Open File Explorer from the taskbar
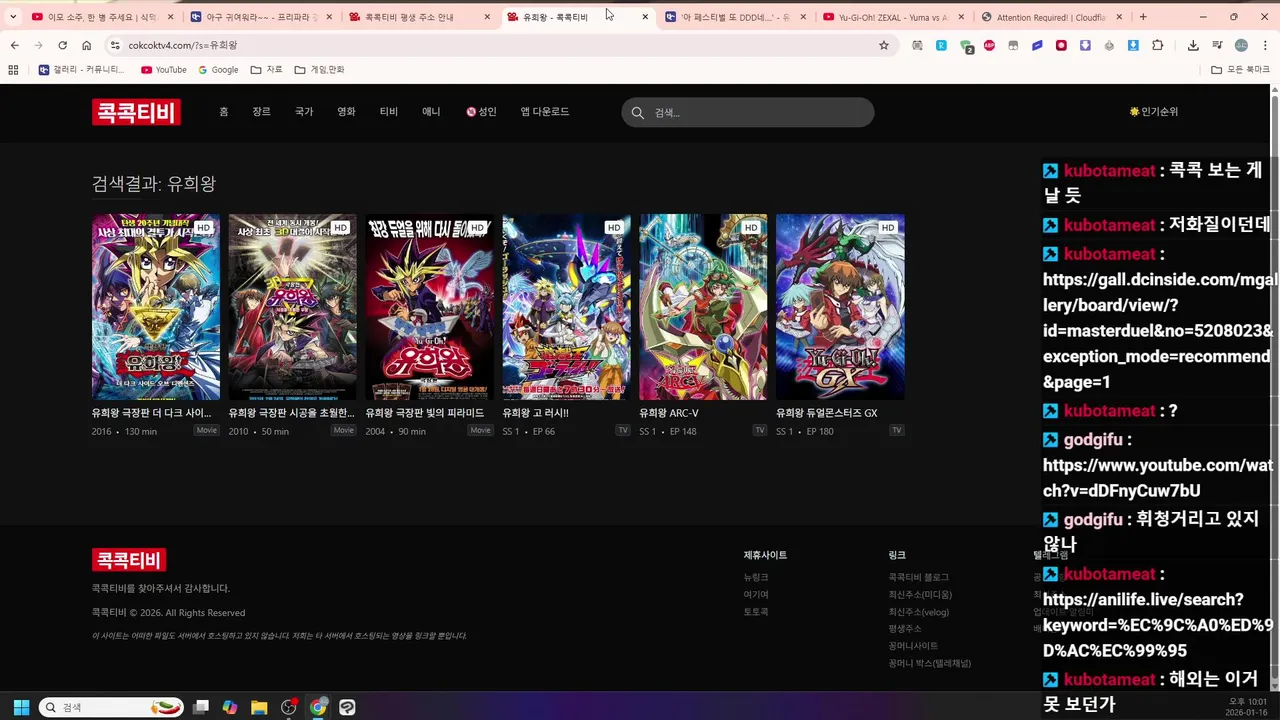Image resolution: width=1280 pixels, height=720 pixels. [x=259, y=707]
